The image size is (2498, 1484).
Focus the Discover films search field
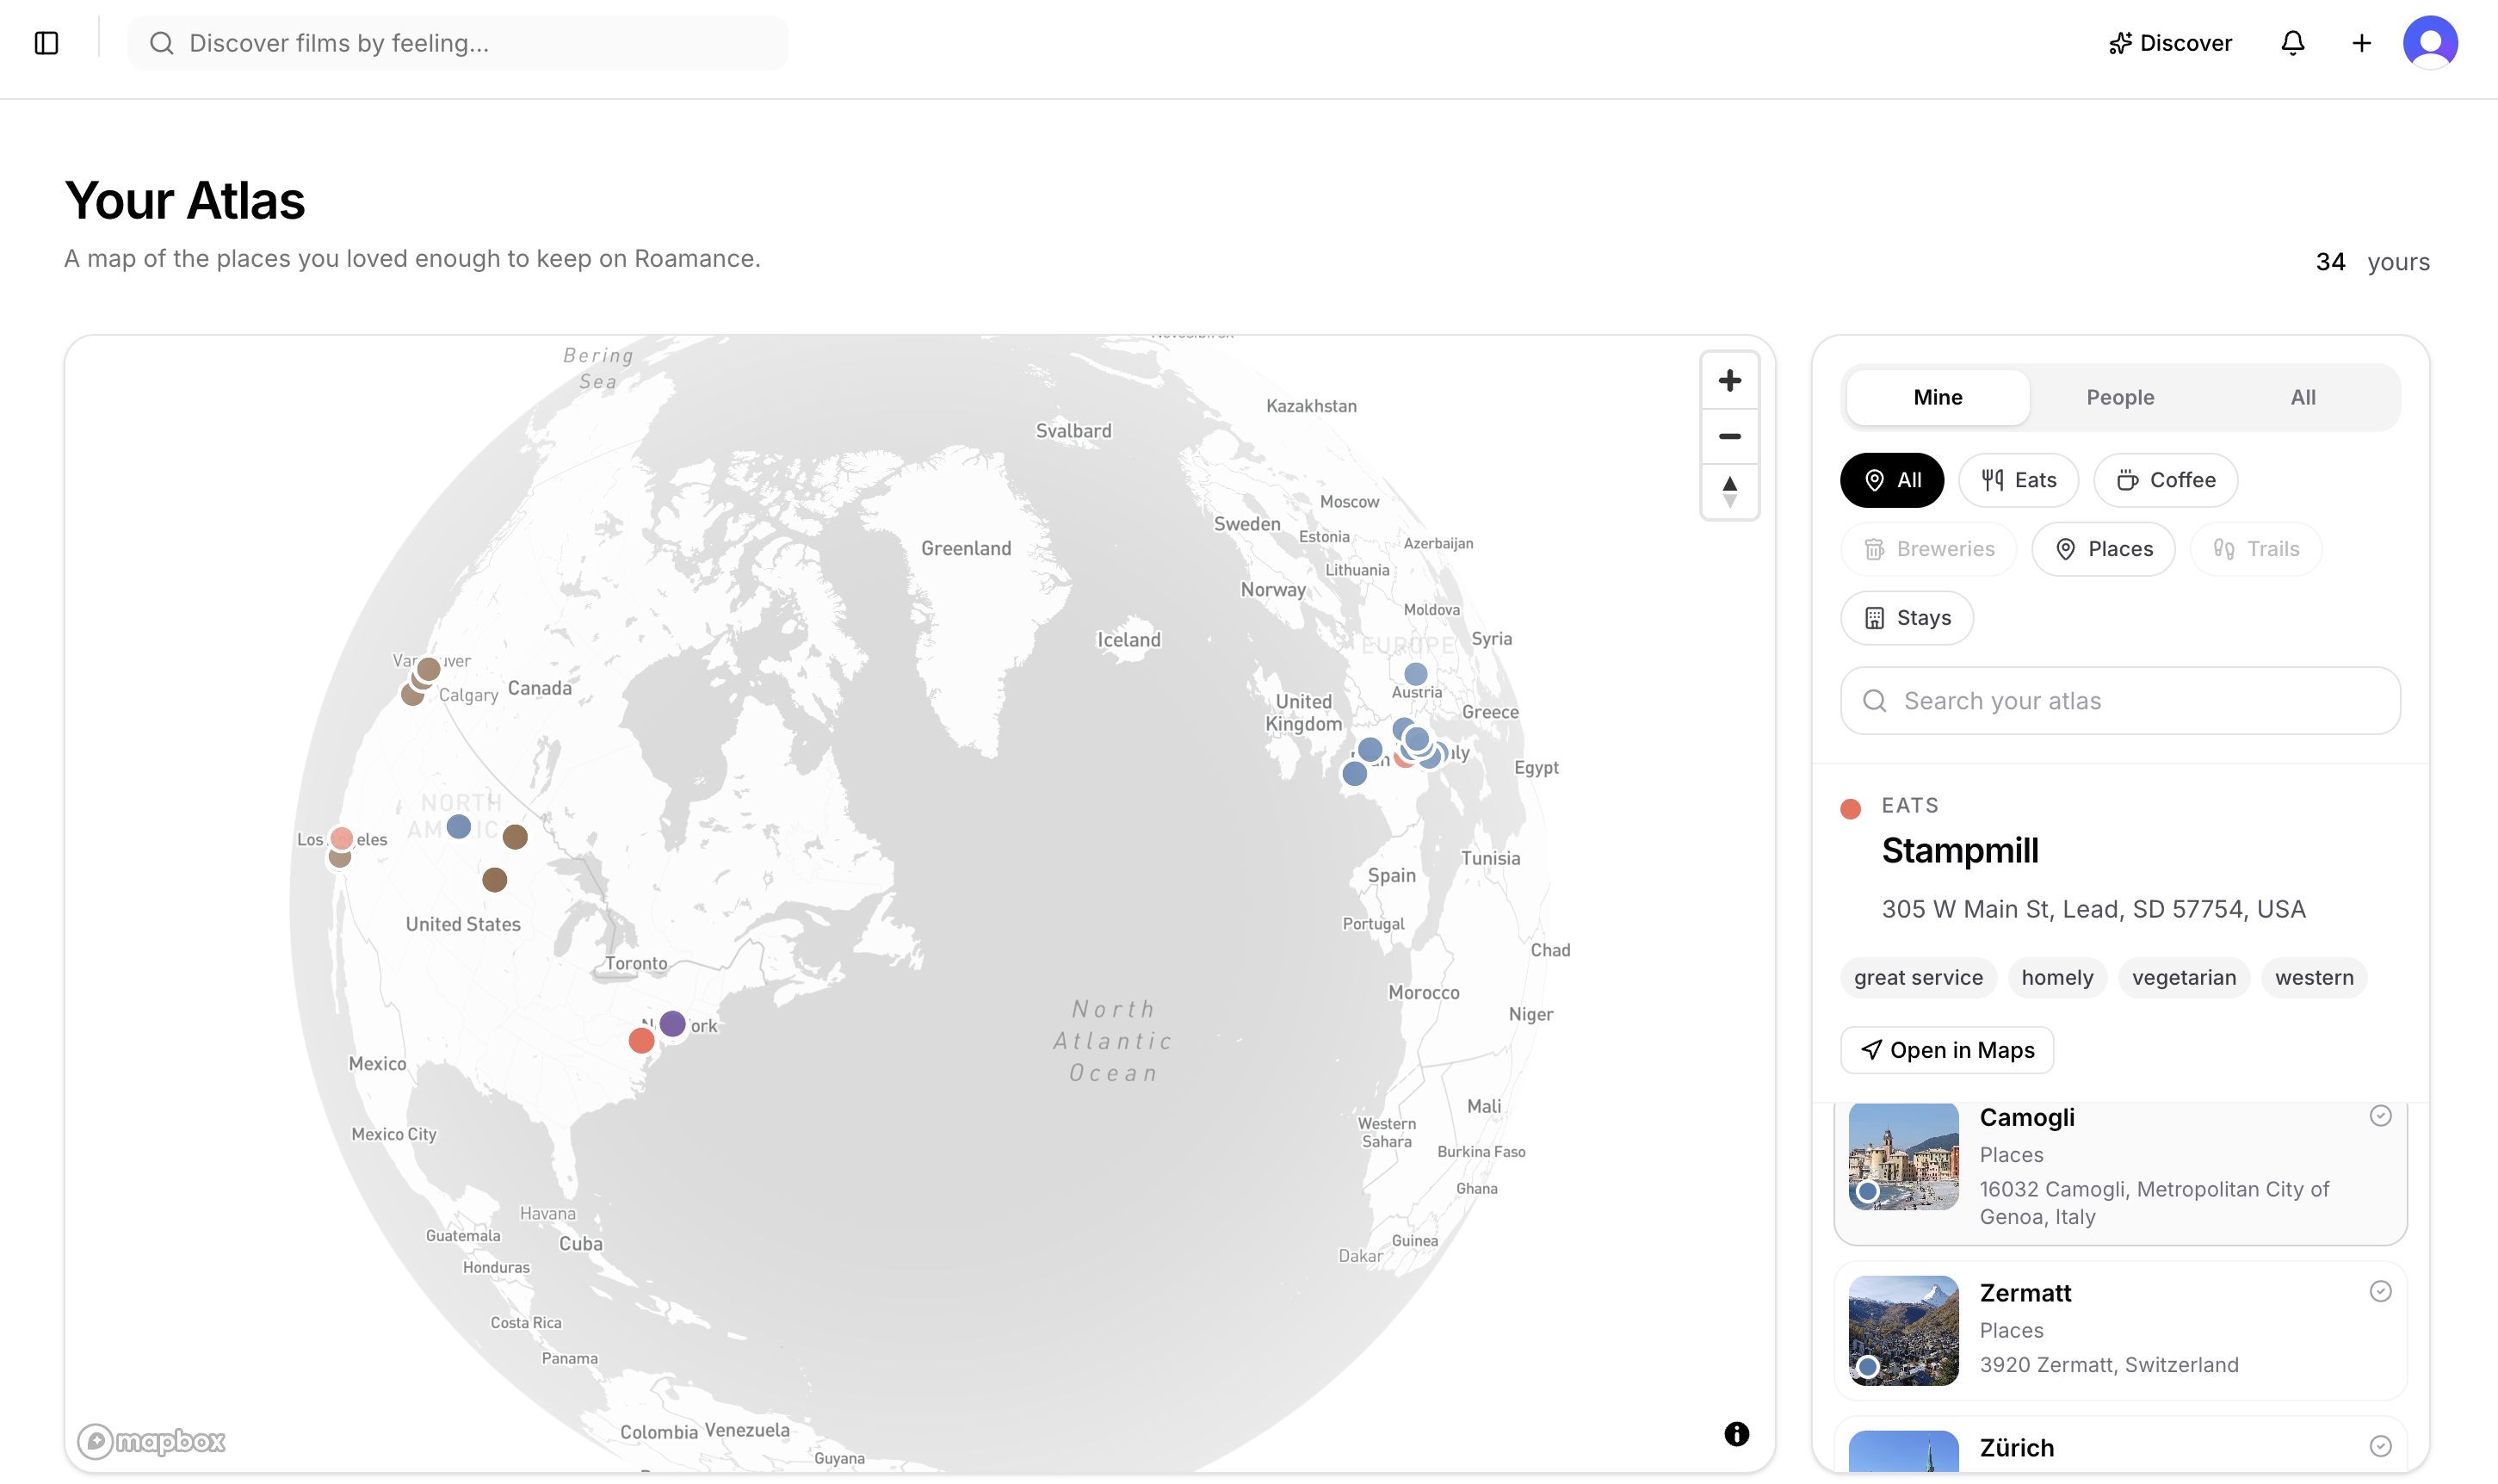457,43
